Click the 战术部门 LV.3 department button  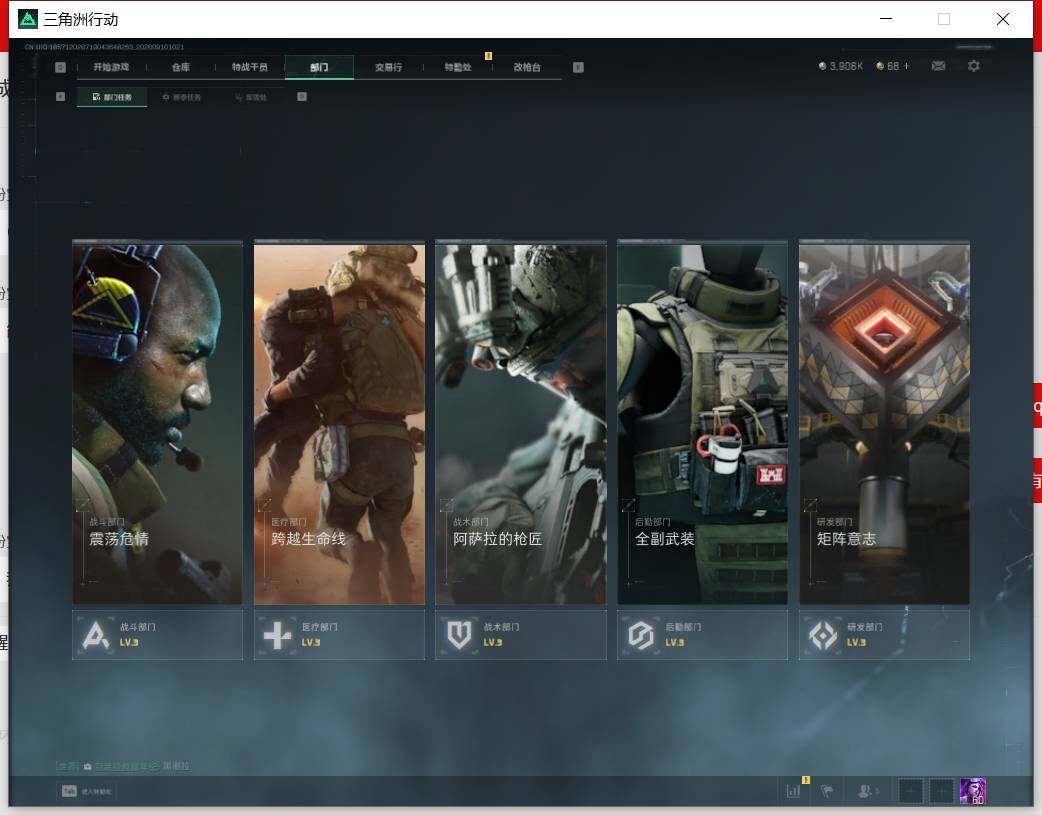click(521, 635)
